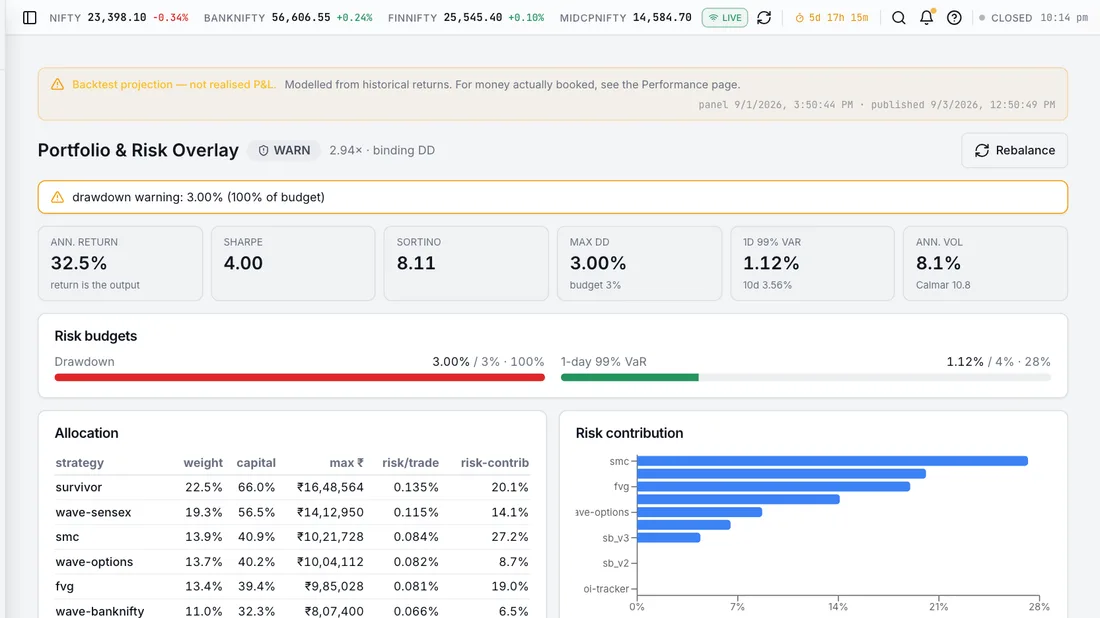This screenshot has height=618, width=1100.
Task: Click the 1D 99% VaR card
Action: (x=812, y=263)
